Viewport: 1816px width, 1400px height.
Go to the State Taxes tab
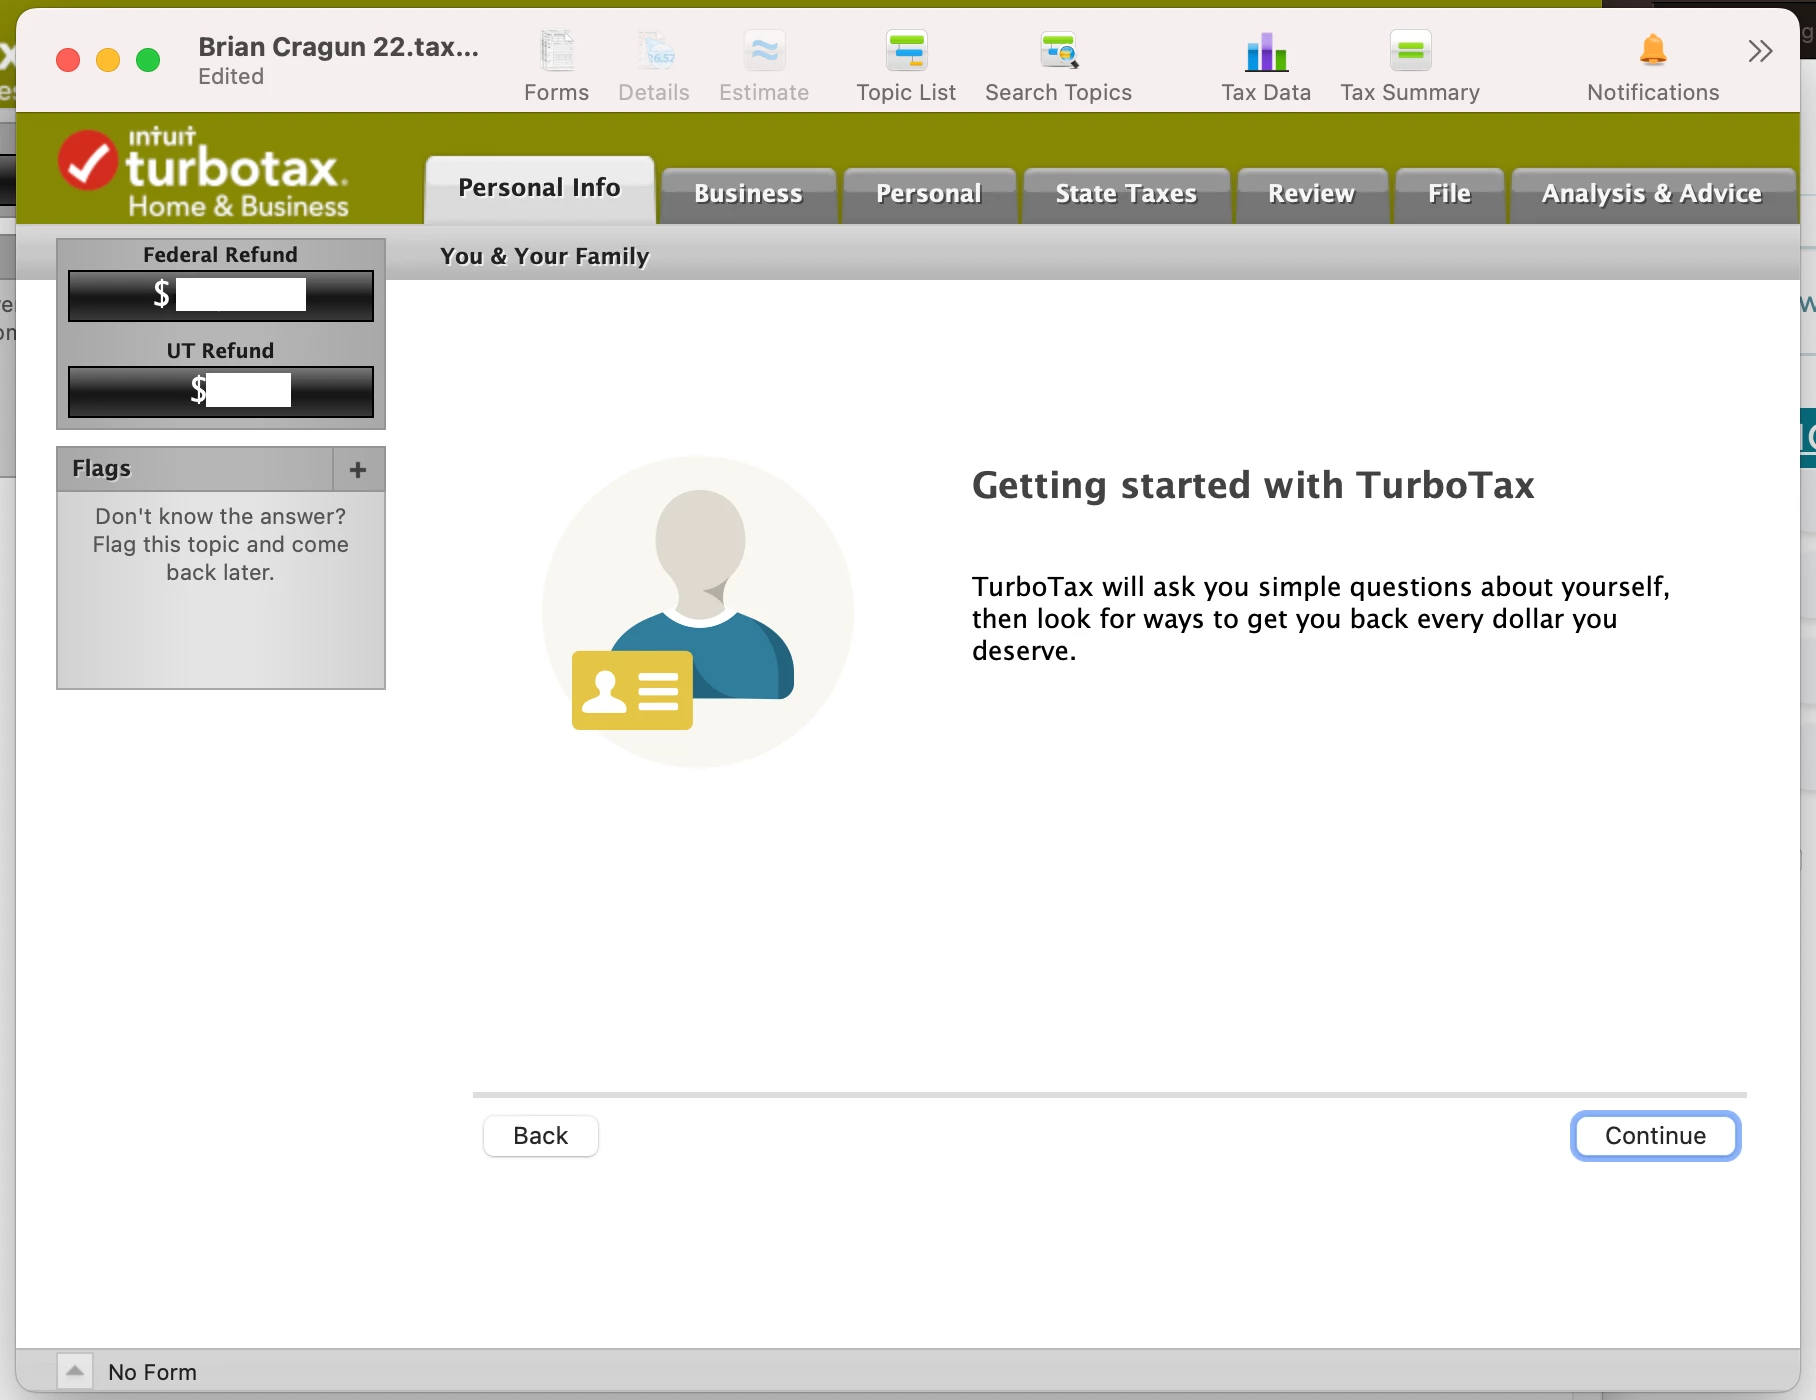[x=1126, y=194]
